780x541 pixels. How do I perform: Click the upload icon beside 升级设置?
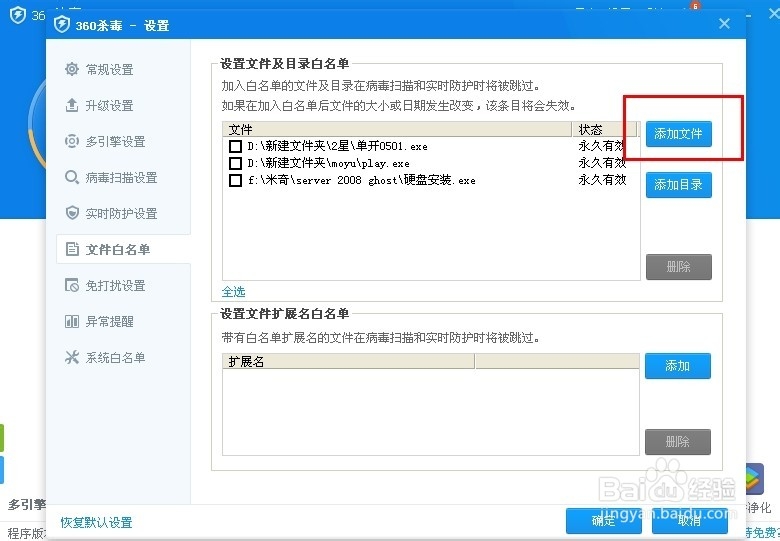[x=72, y=105]
